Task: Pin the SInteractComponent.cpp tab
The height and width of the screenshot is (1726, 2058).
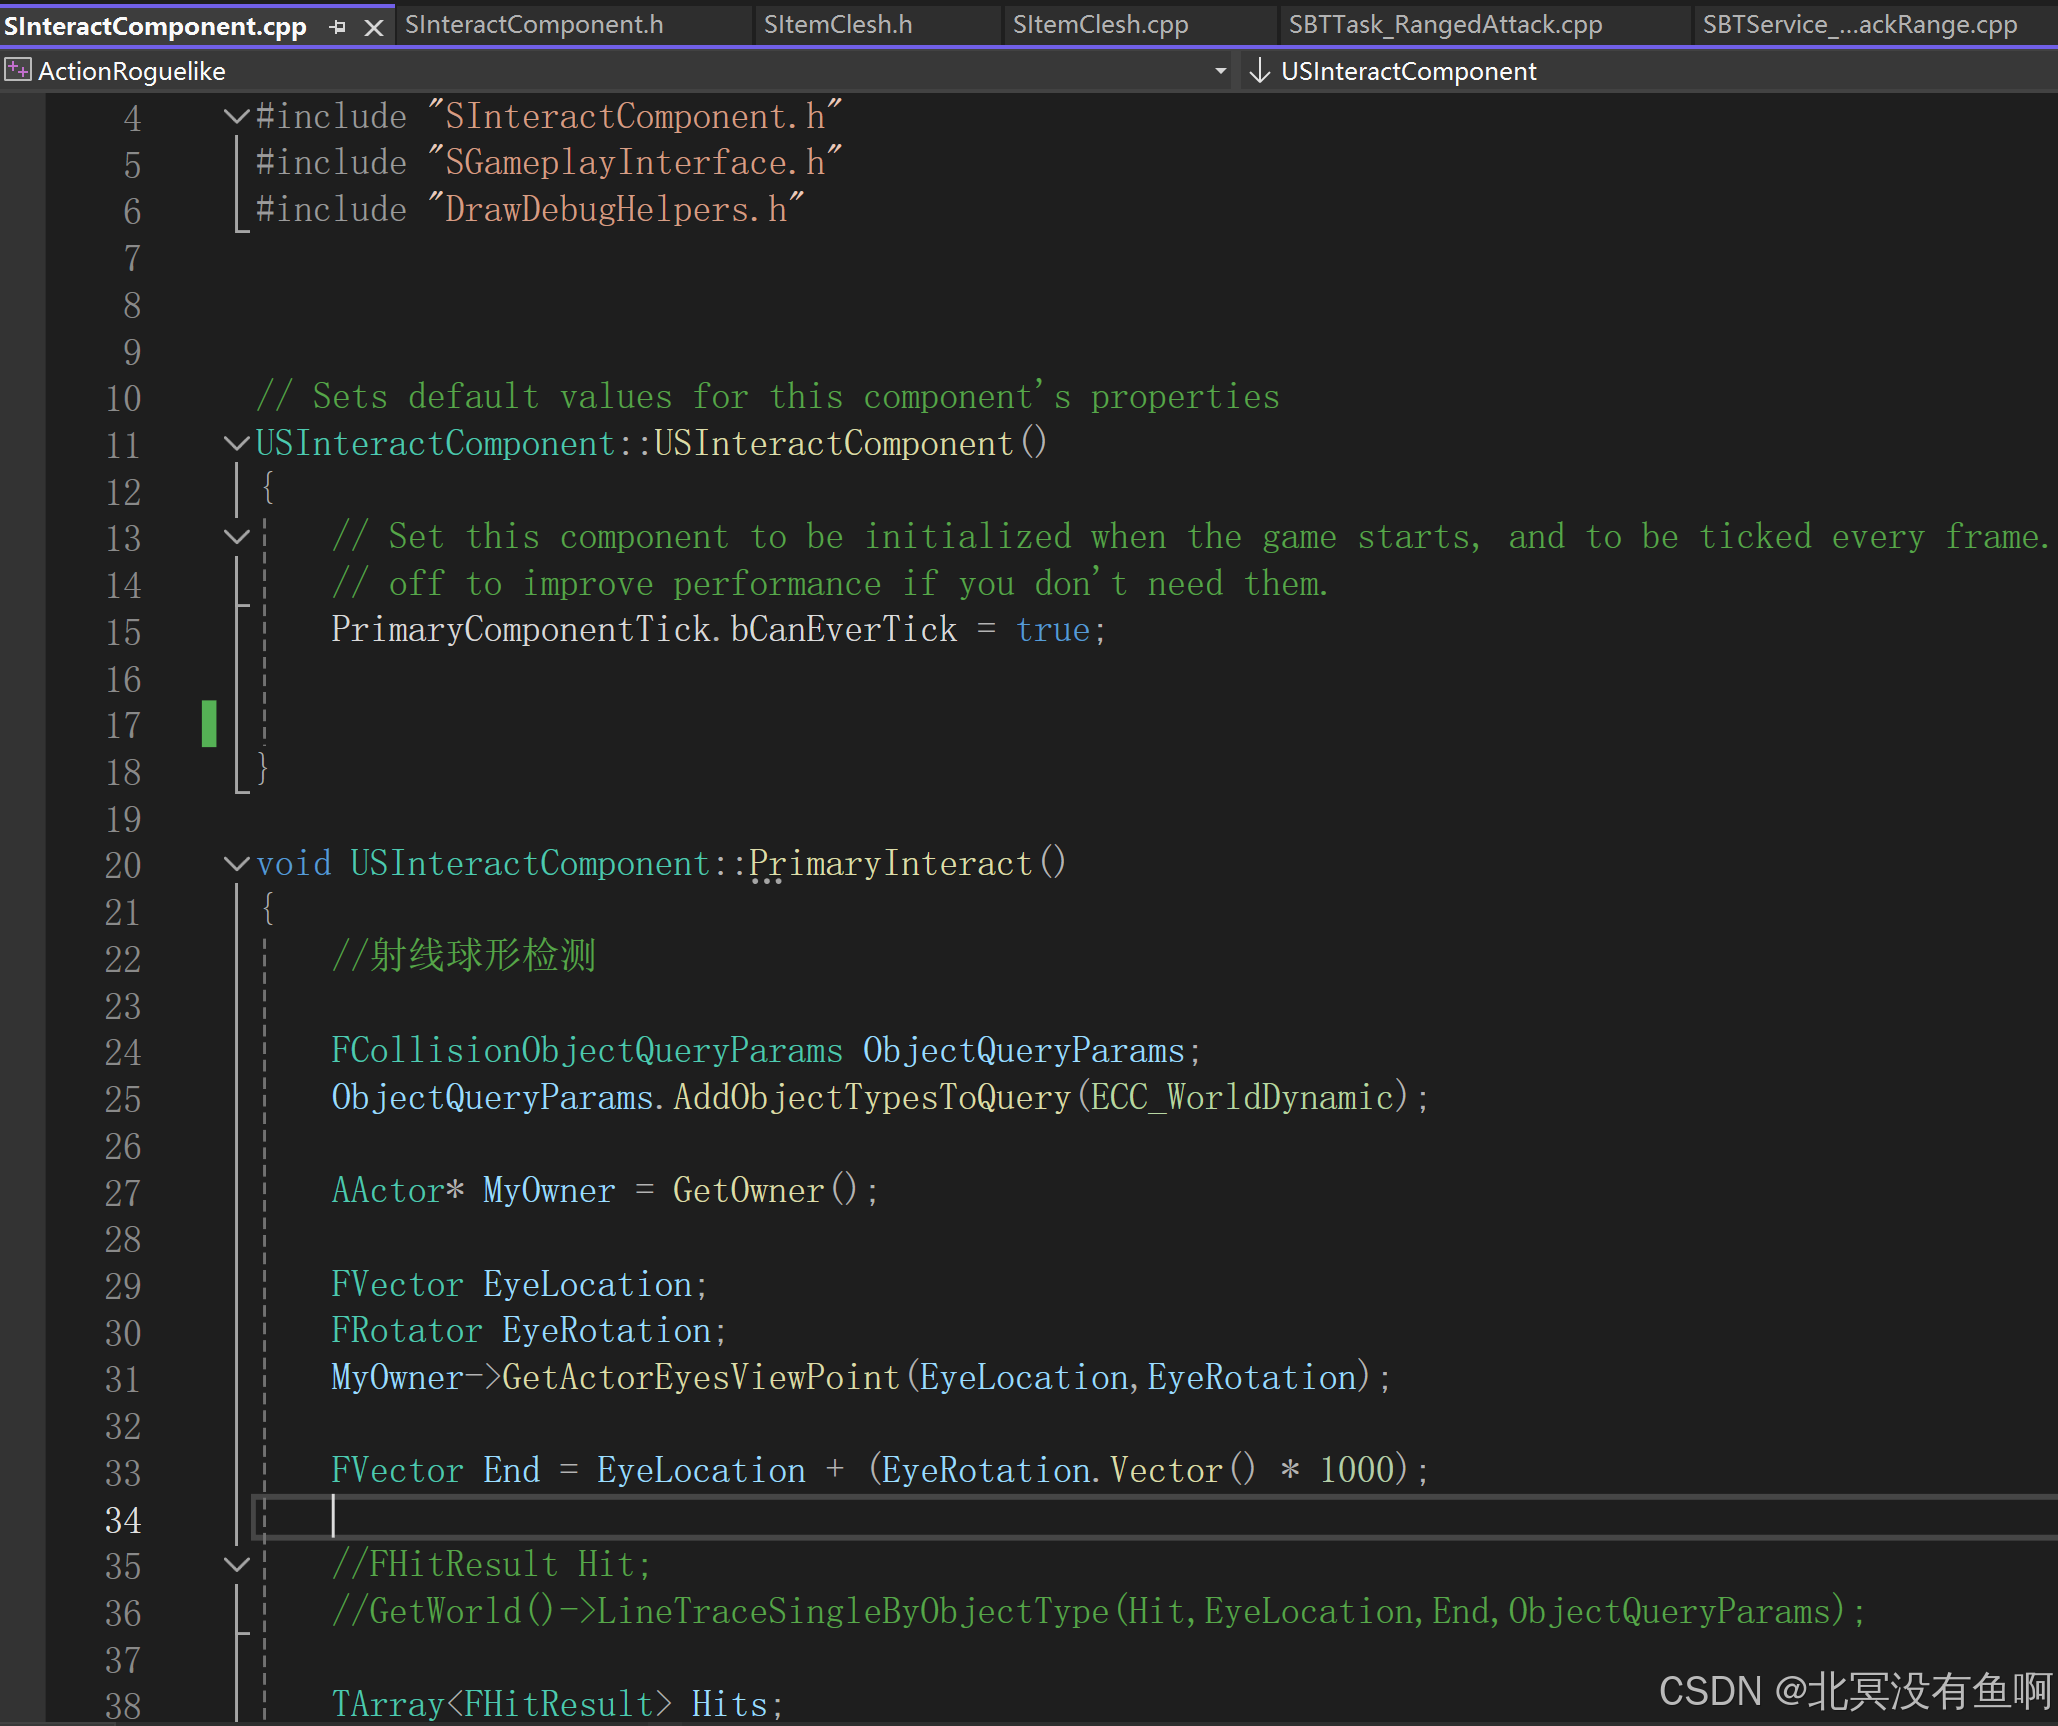Action: coord(338,27)
